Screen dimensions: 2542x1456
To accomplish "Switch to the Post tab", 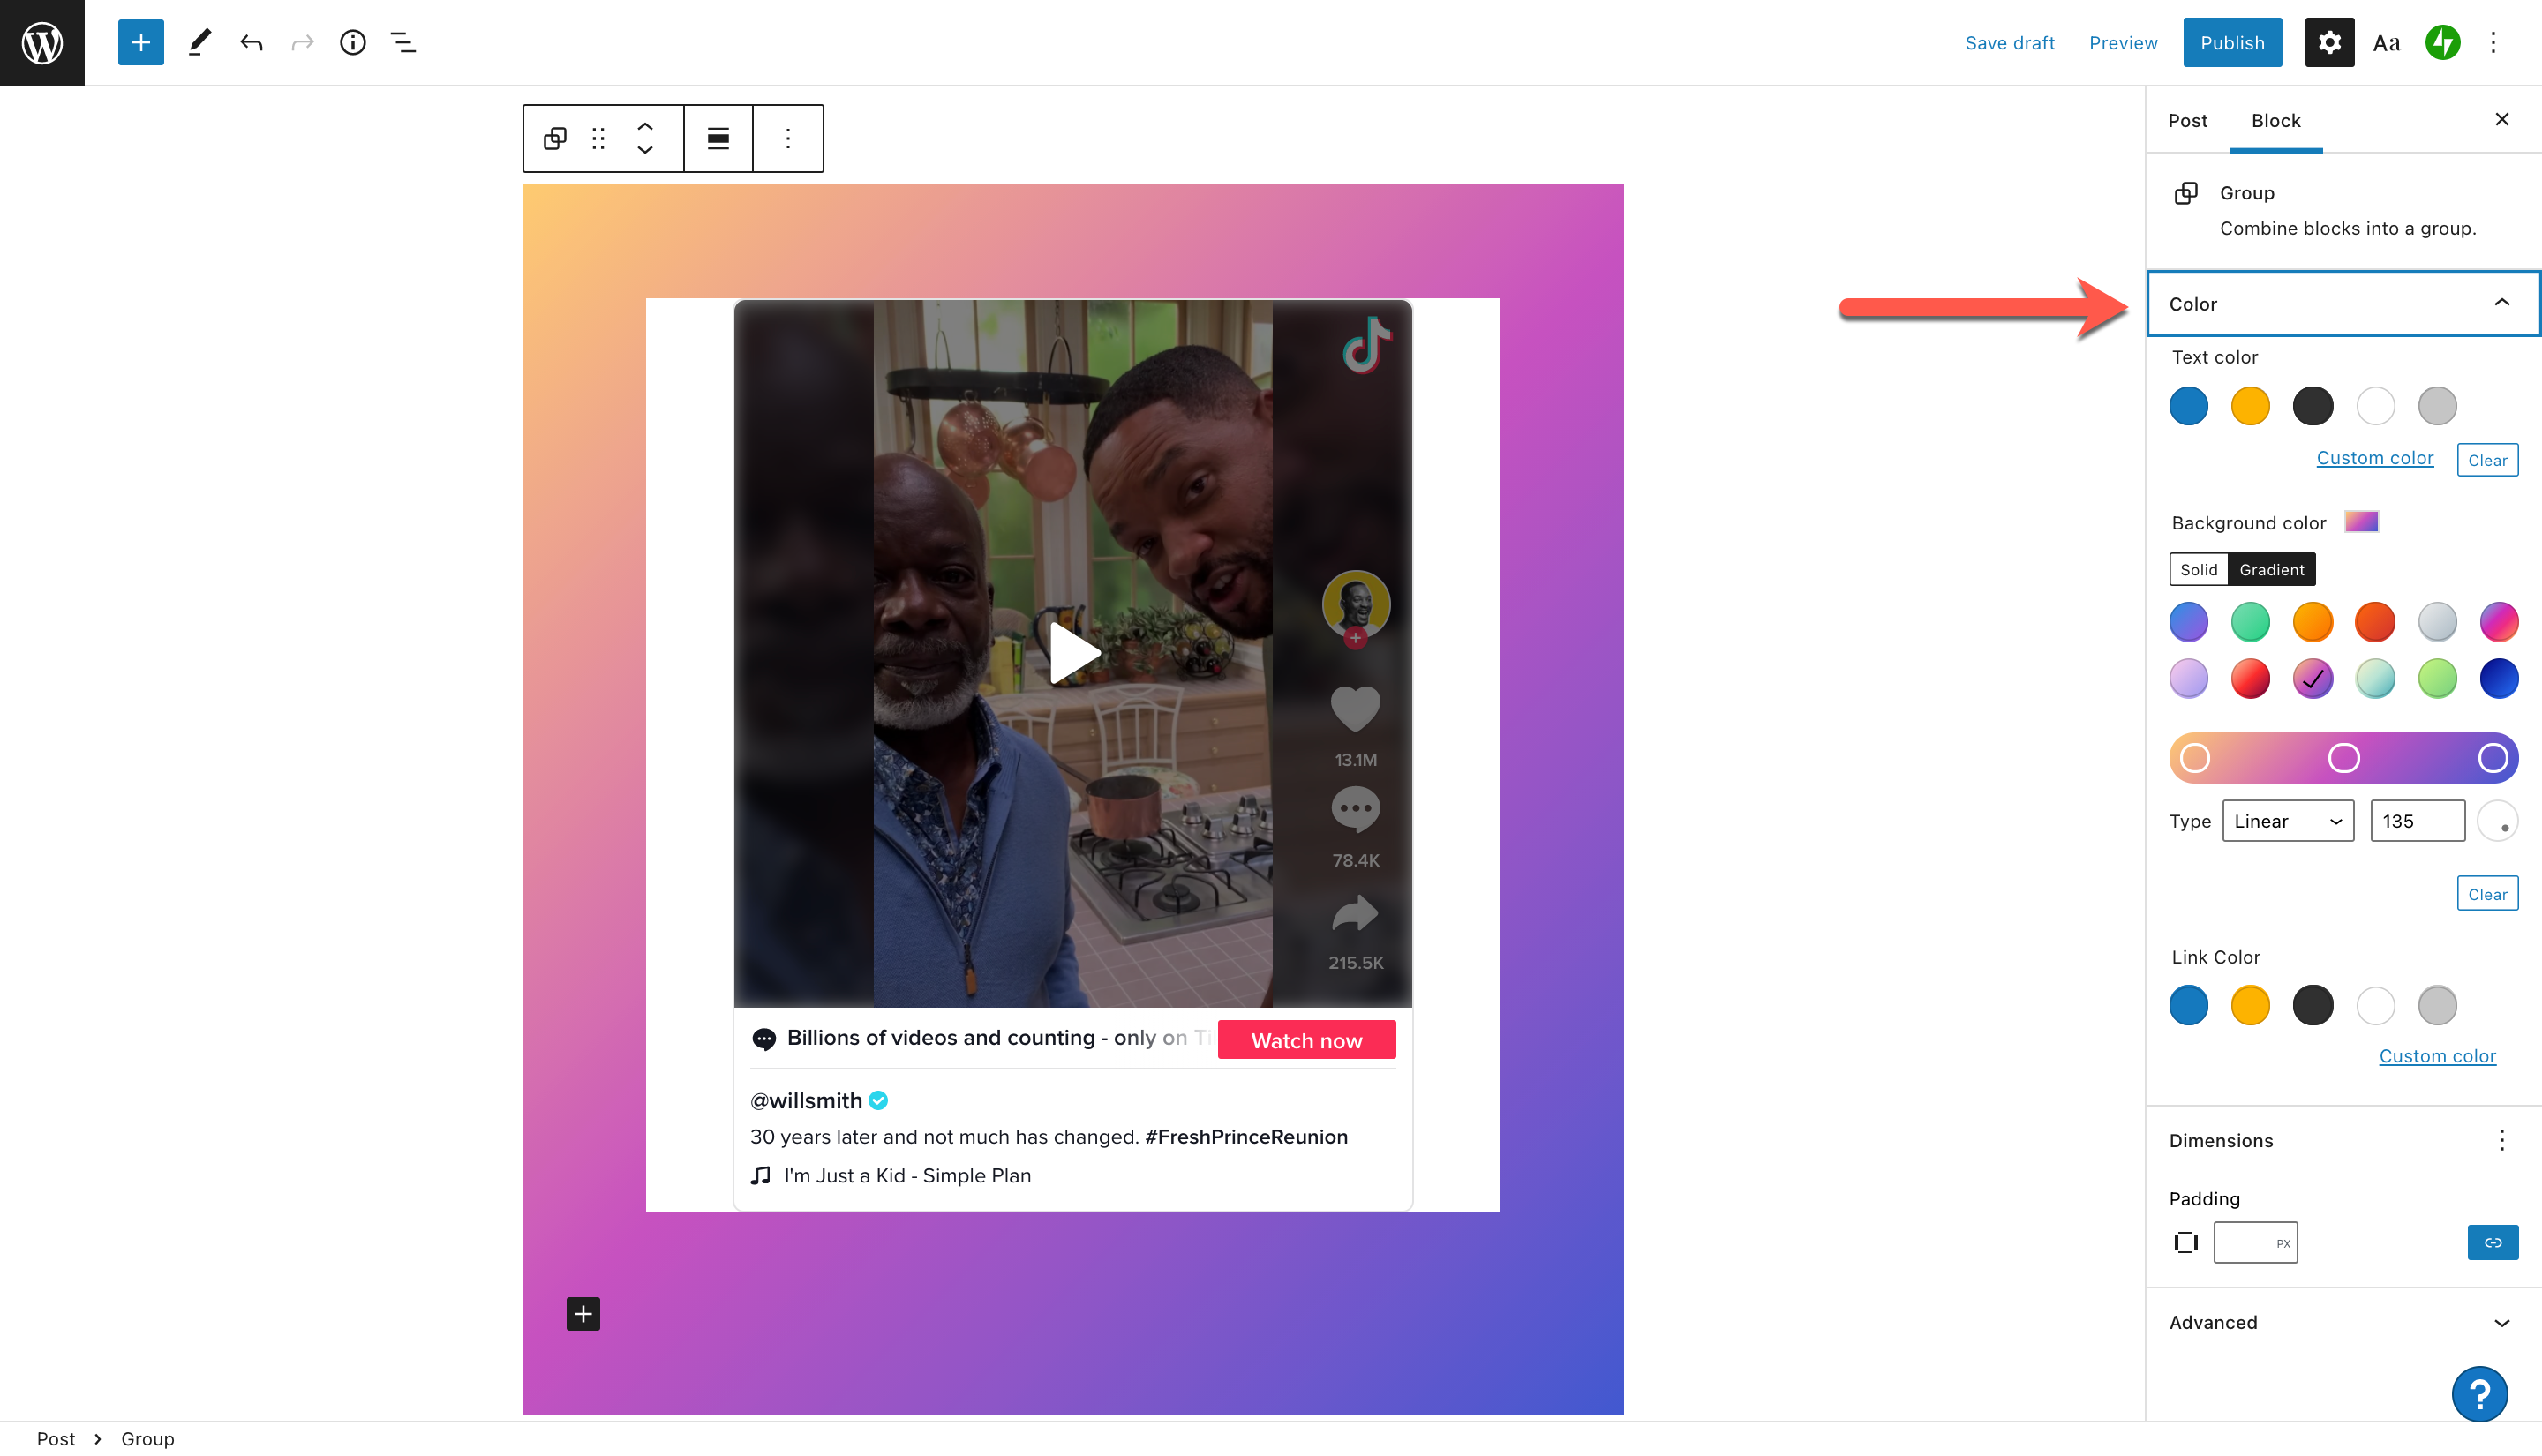I will click(x=2187, y=120).
